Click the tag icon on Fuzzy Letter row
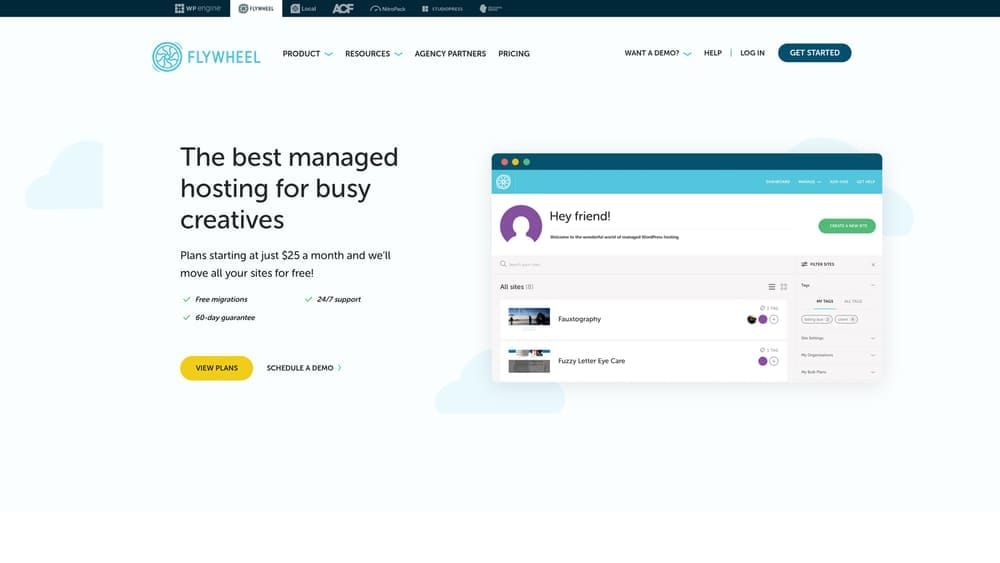The height and width of the screenshot is (563, 1000). (x=762, y=350)
